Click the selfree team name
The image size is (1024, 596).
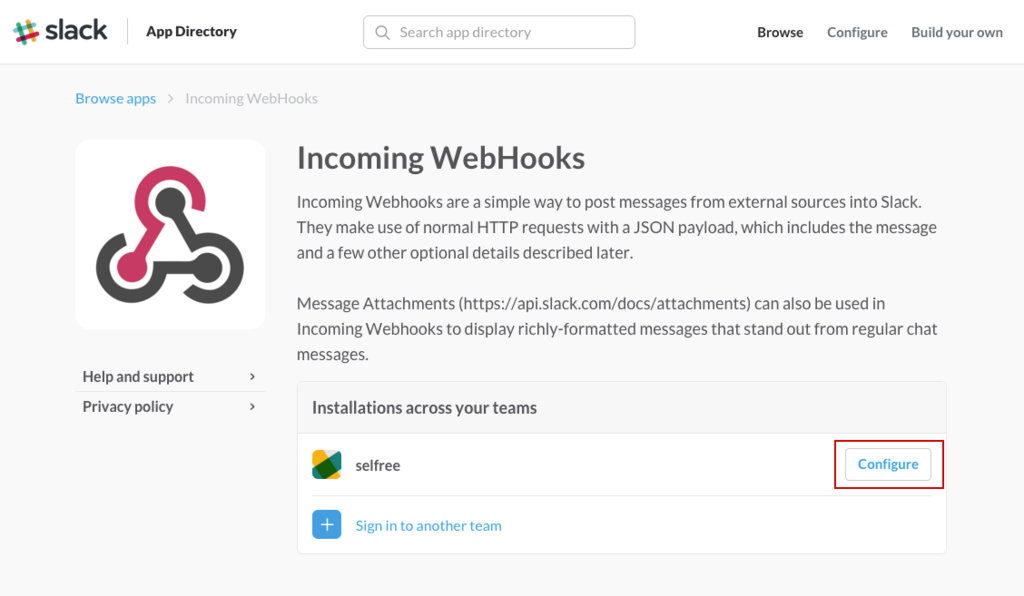[377, 465]
